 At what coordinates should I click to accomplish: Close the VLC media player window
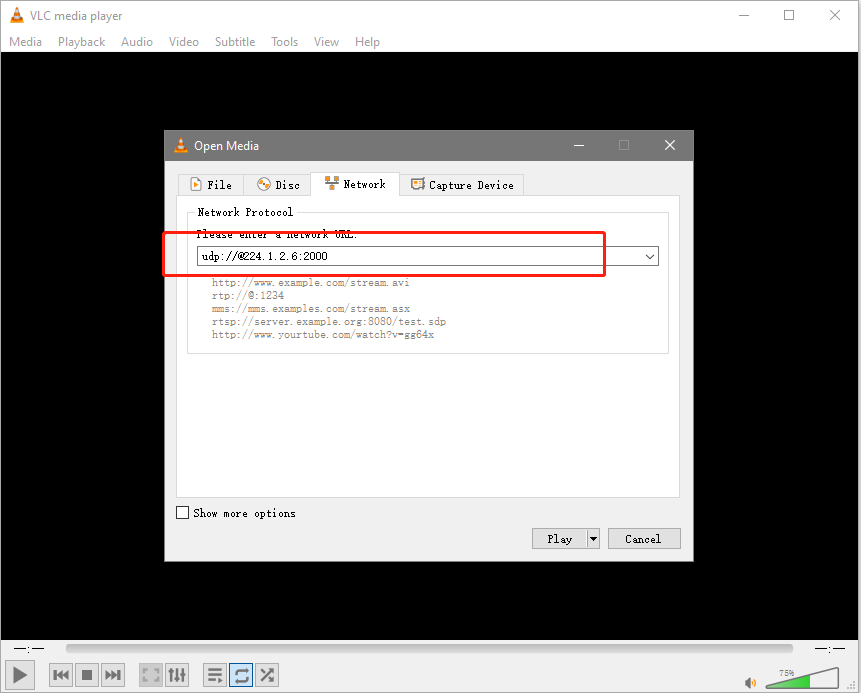[x=835, y=15]
